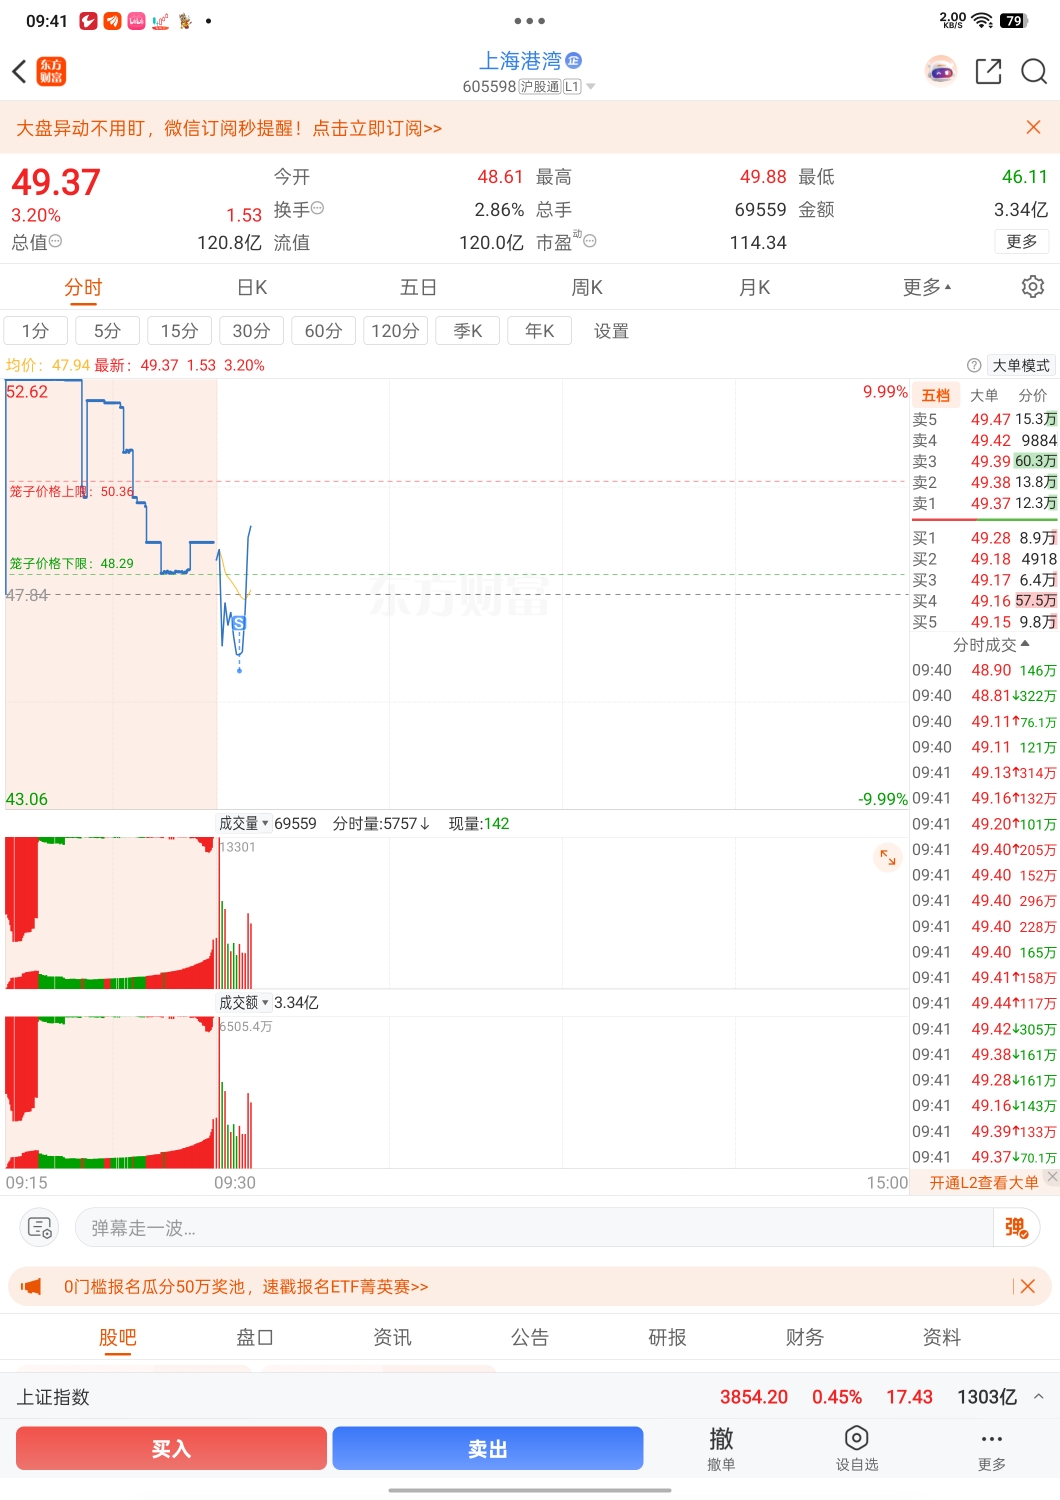Screen dimensions: 1060x1500
Task: Open the 成交额 indicator dropdown
Action: click(244, 1002)
